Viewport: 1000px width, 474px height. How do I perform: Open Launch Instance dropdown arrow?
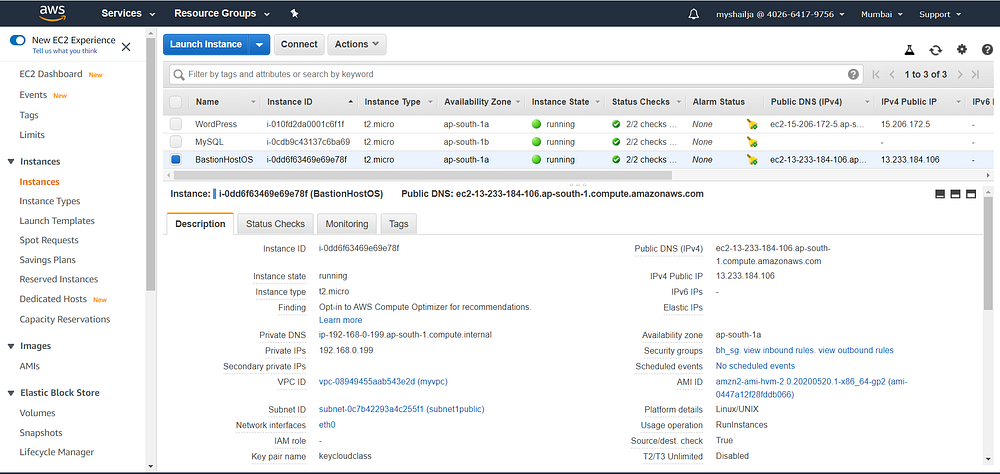(x=259, y=45)
